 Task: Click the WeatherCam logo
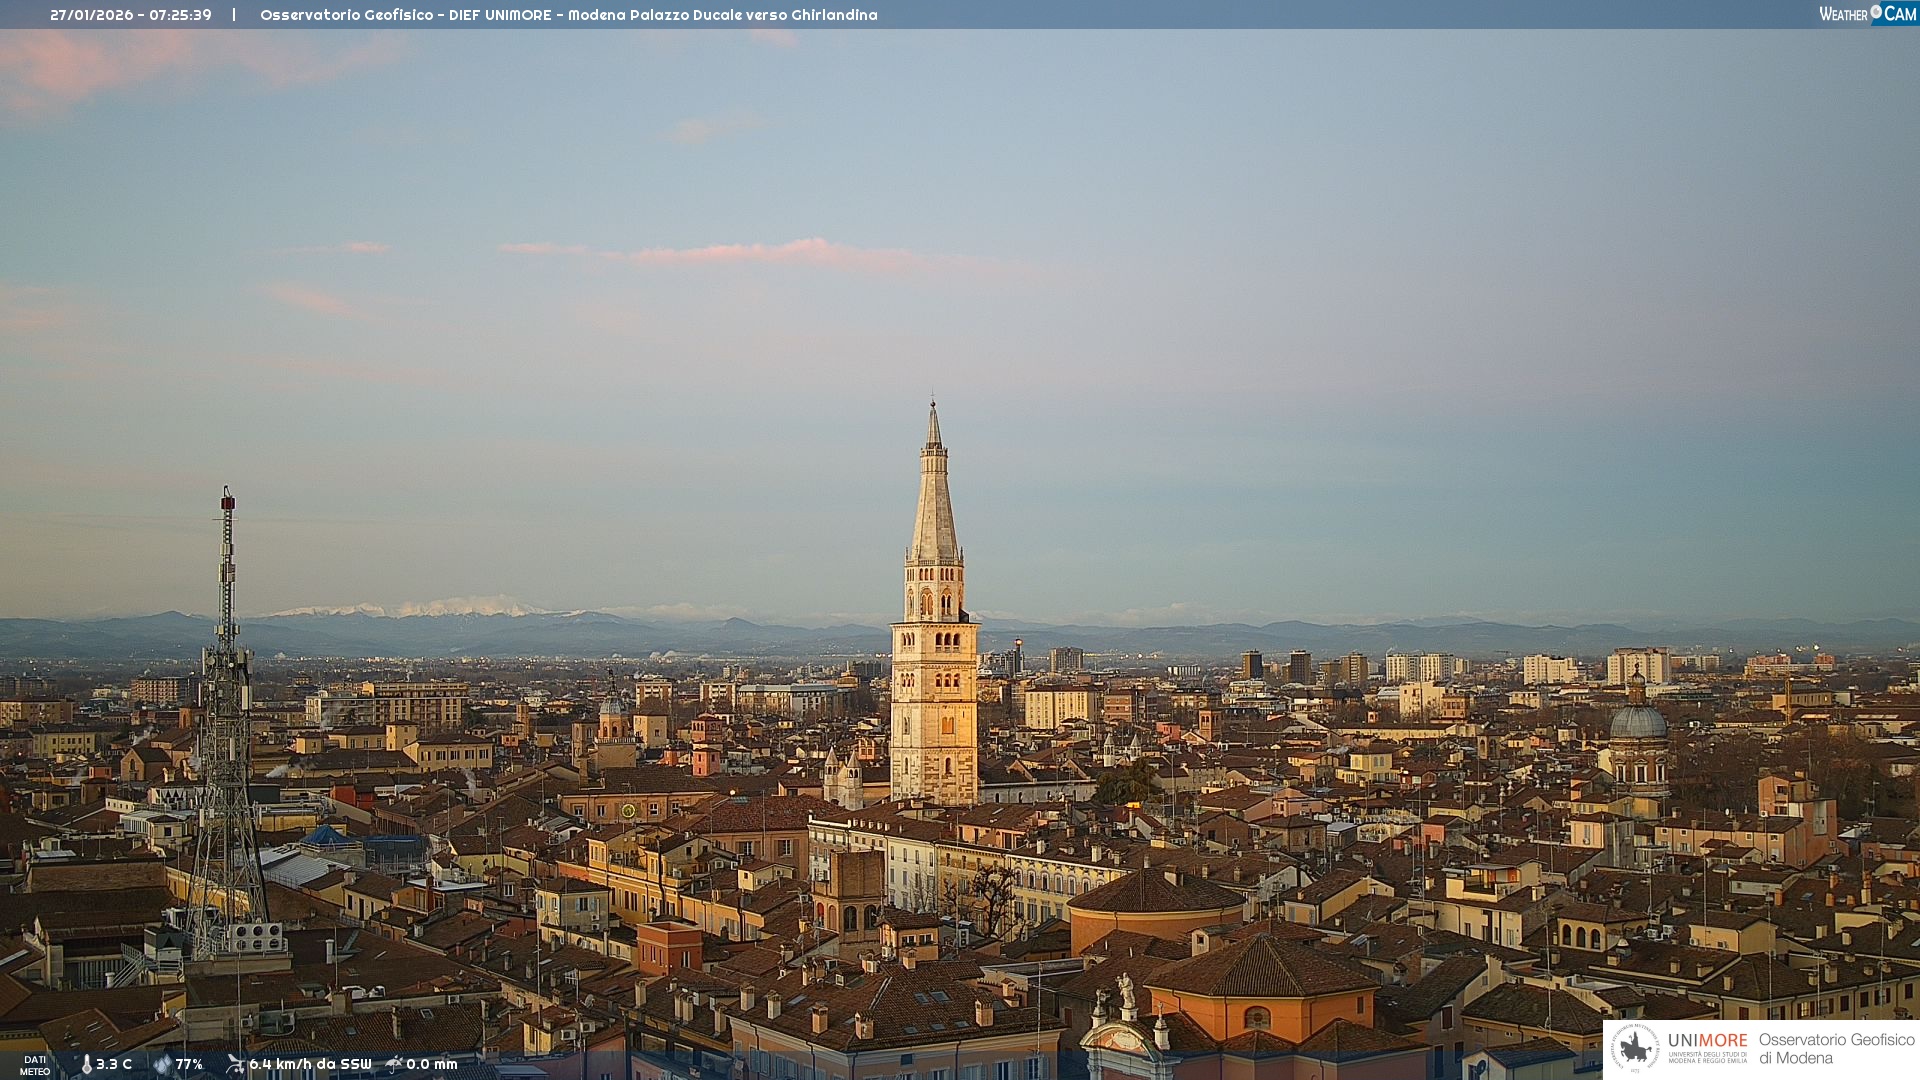point(1867,14)
